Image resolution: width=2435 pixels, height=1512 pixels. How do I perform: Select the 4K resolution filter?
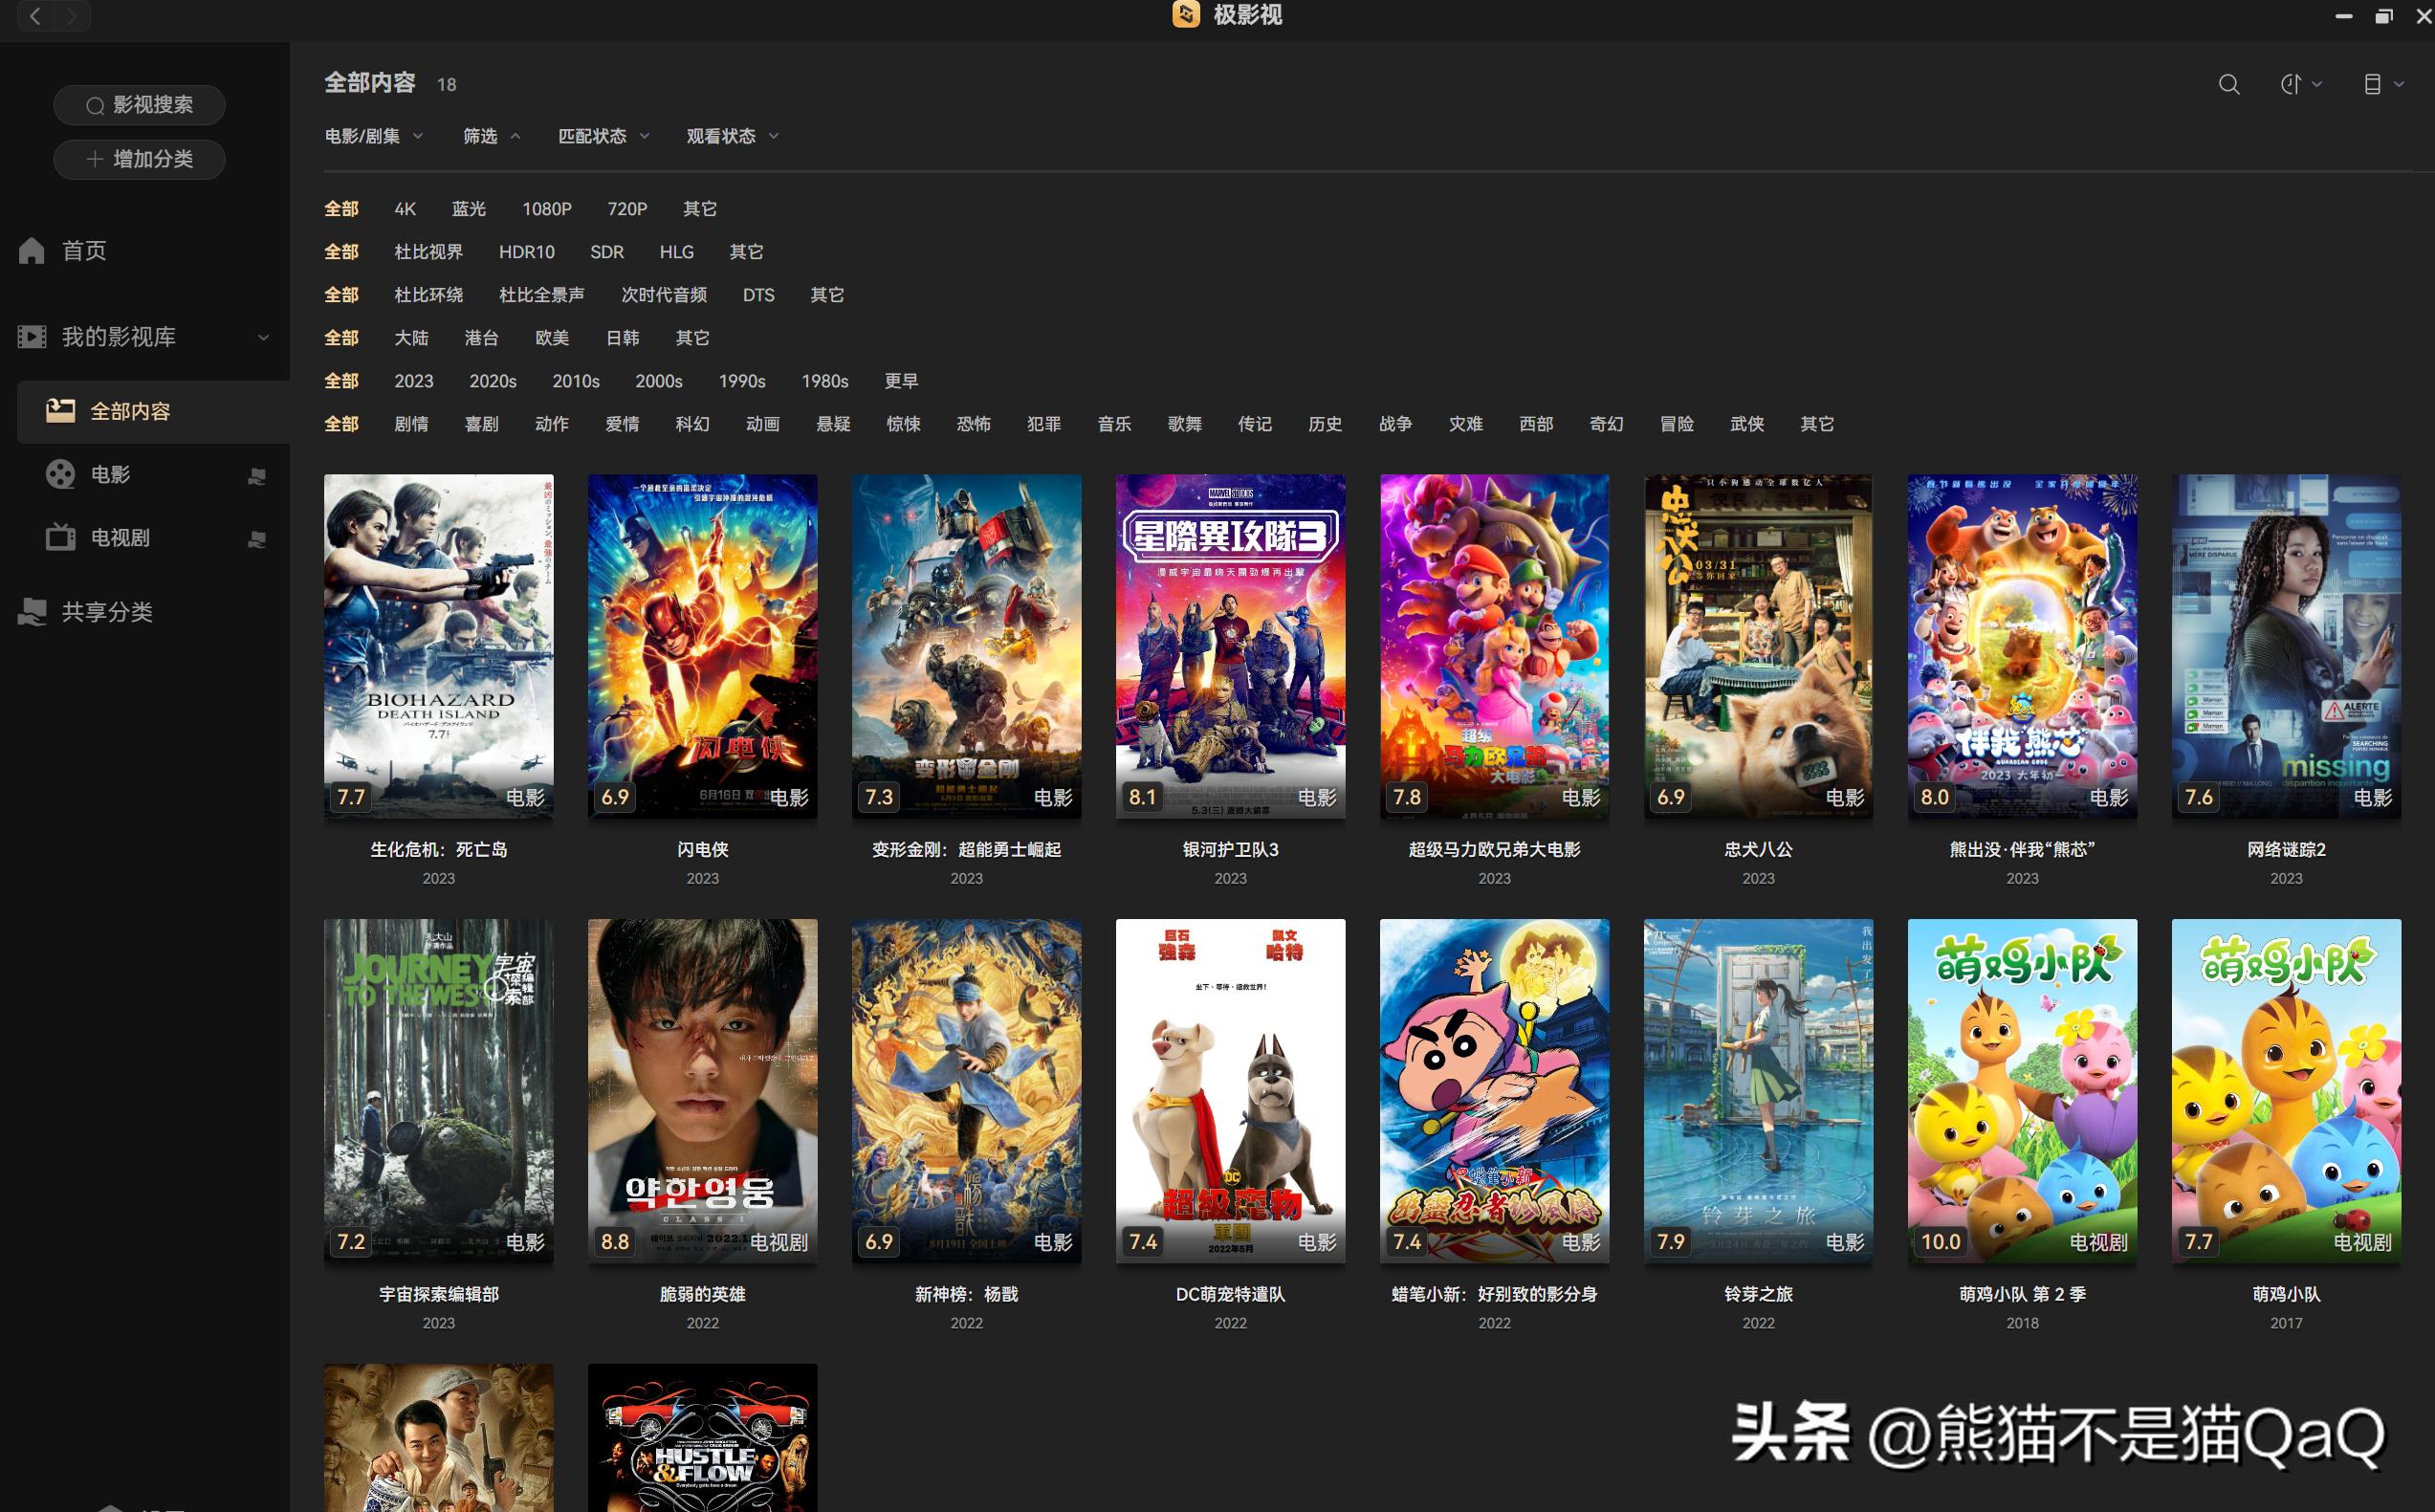tap(404, 209)
